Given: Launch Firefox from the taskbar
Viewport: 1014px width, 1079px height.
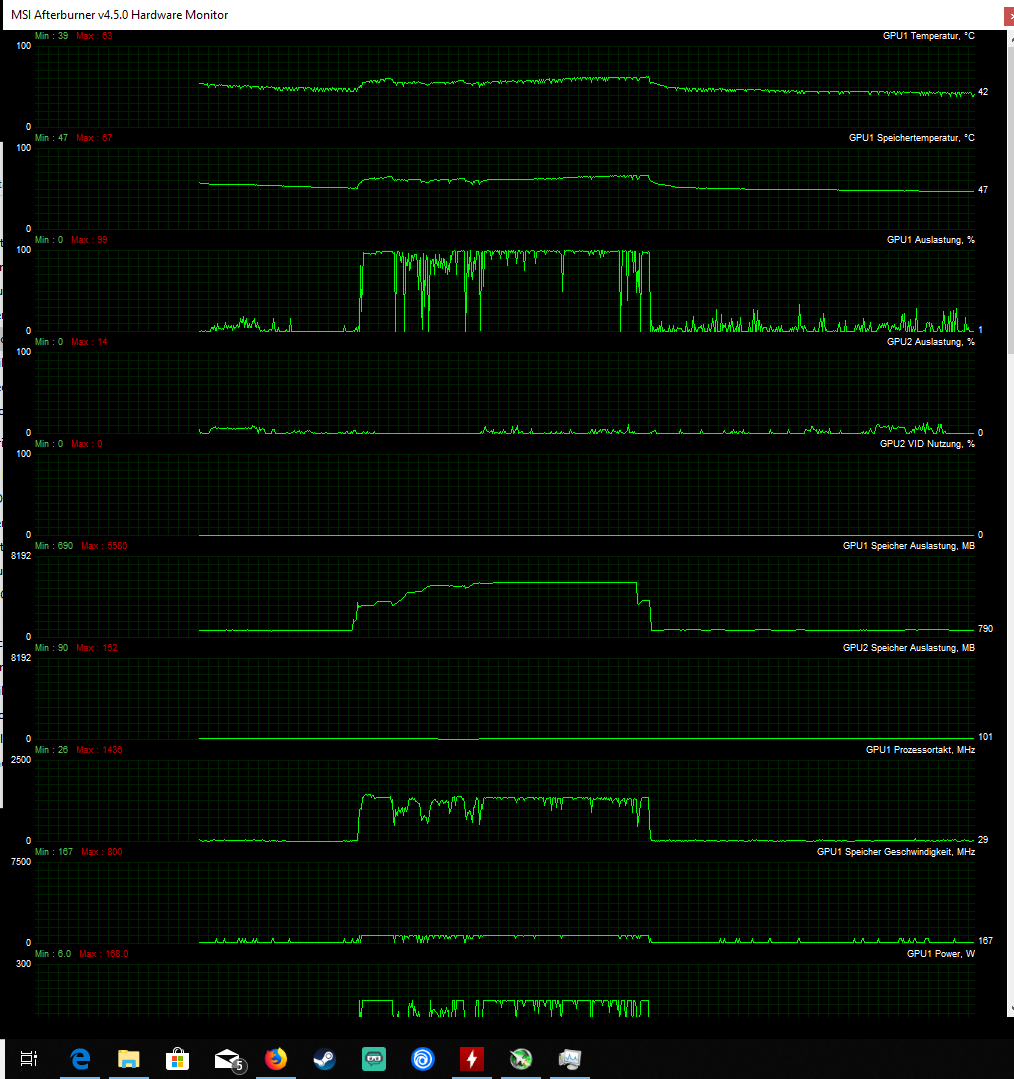Looking at the screenshot, I should 276,1058.
